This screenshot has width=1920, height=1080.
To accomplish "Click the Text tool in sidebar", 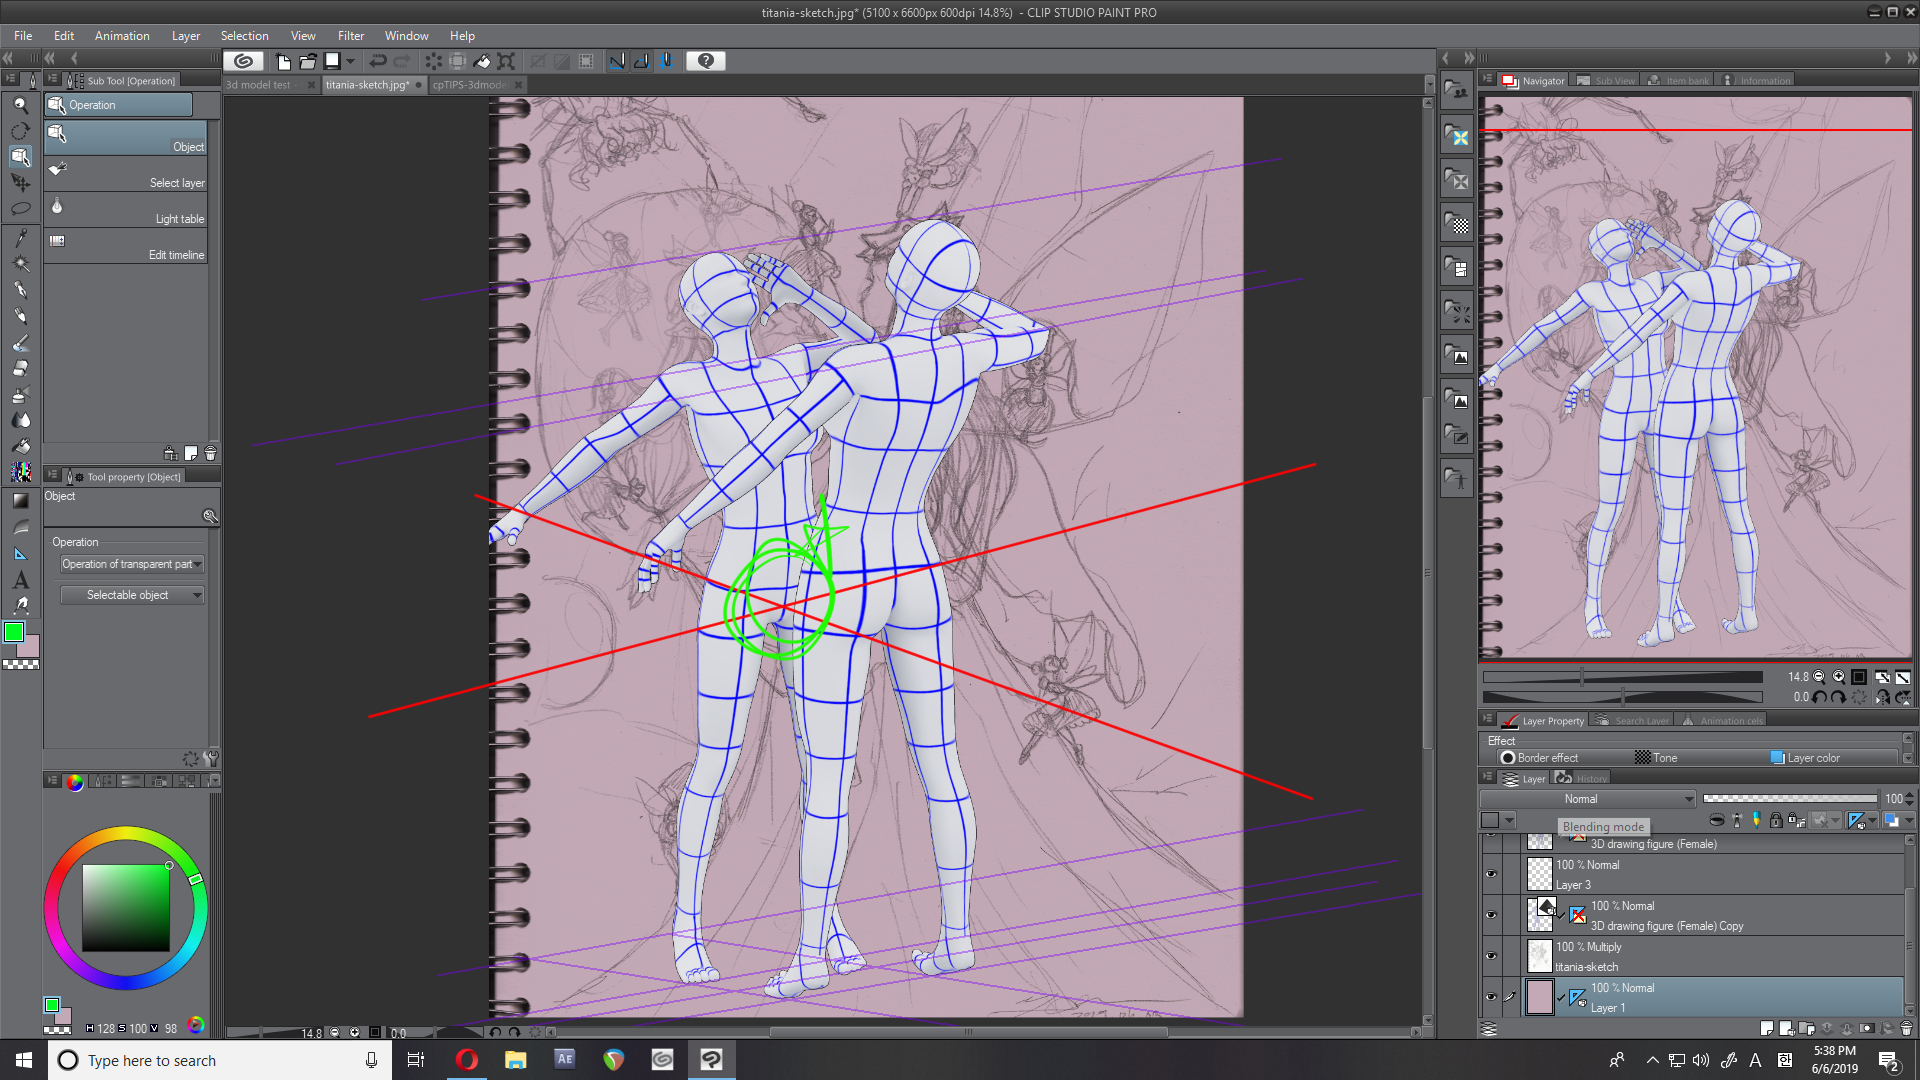I will click(x=18, y=578).
